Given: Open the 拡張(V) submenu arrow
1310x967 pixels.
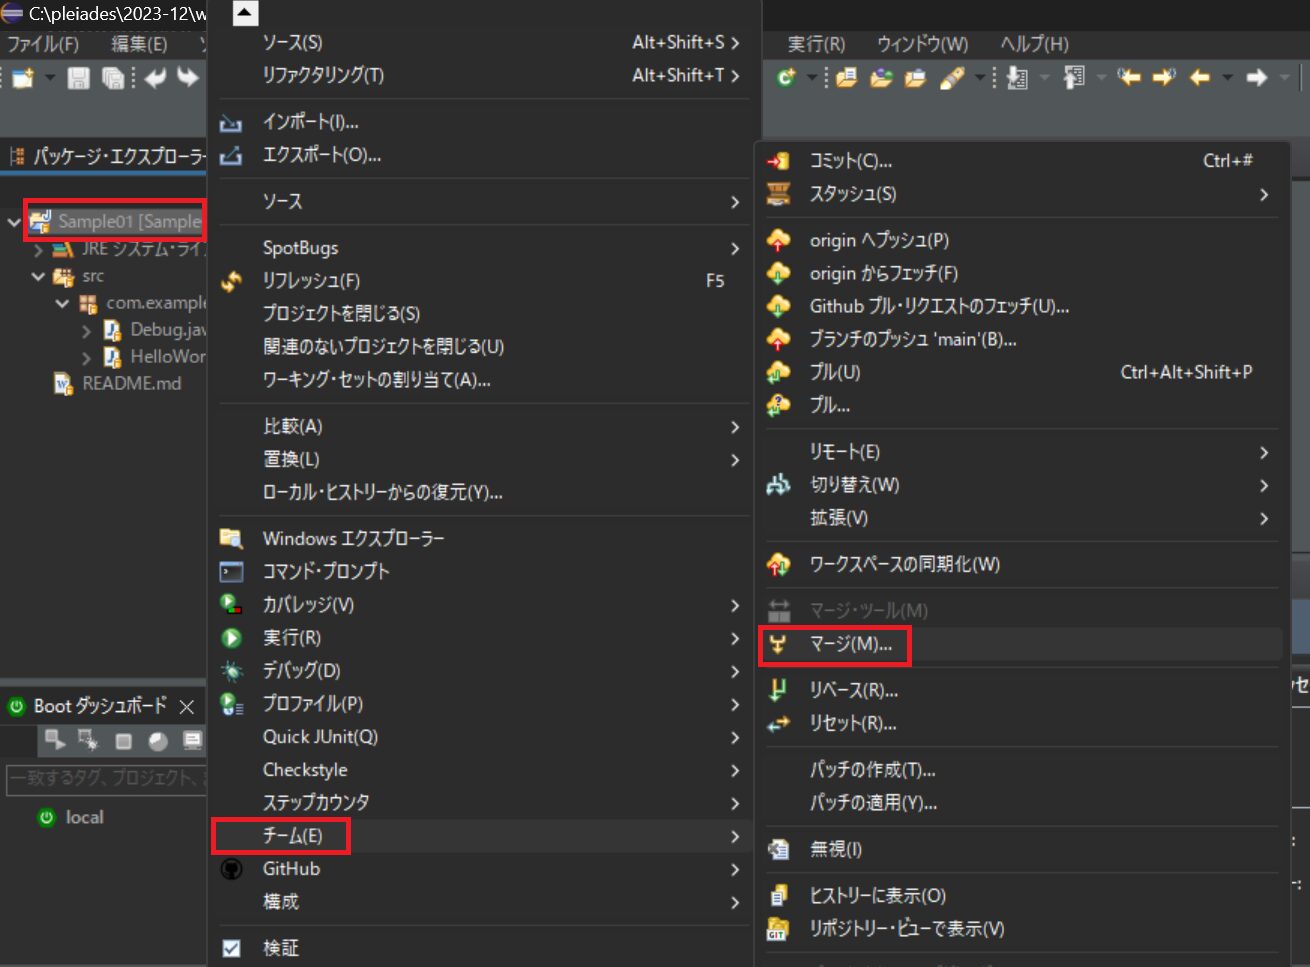Looking at the screenshot, I should point(1264,518).
